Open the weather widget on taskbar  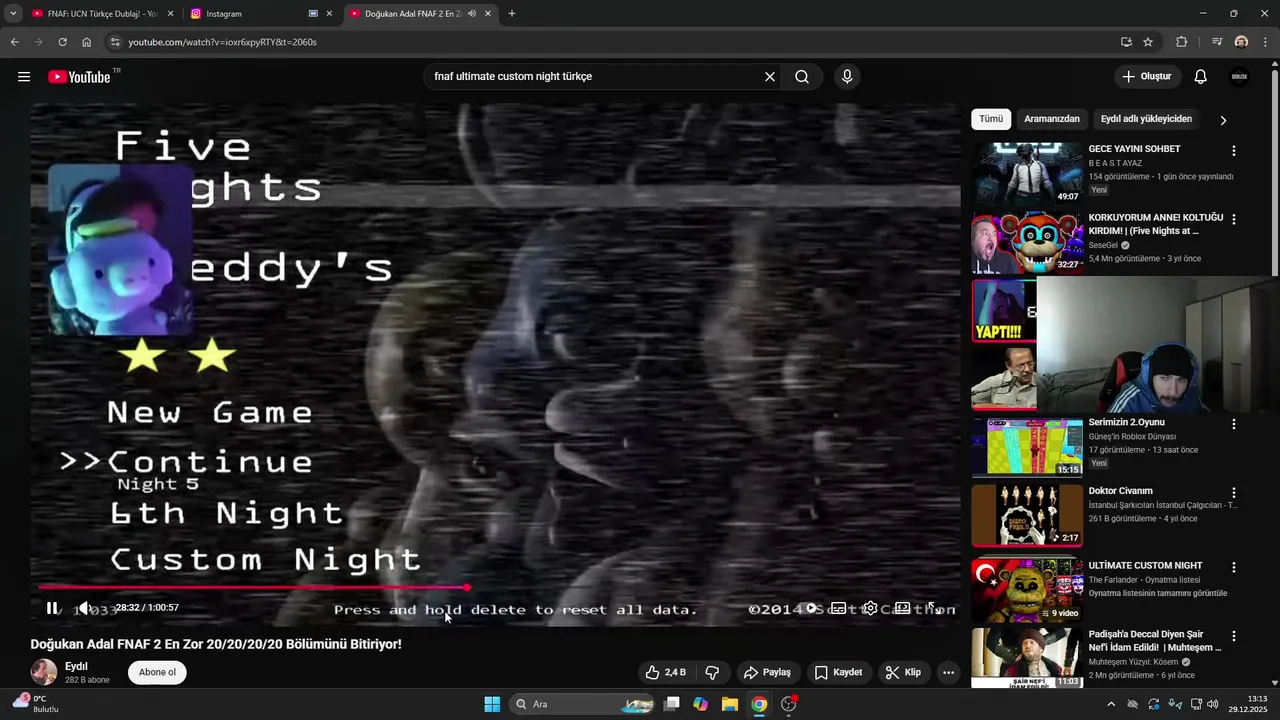coord(35,704)
